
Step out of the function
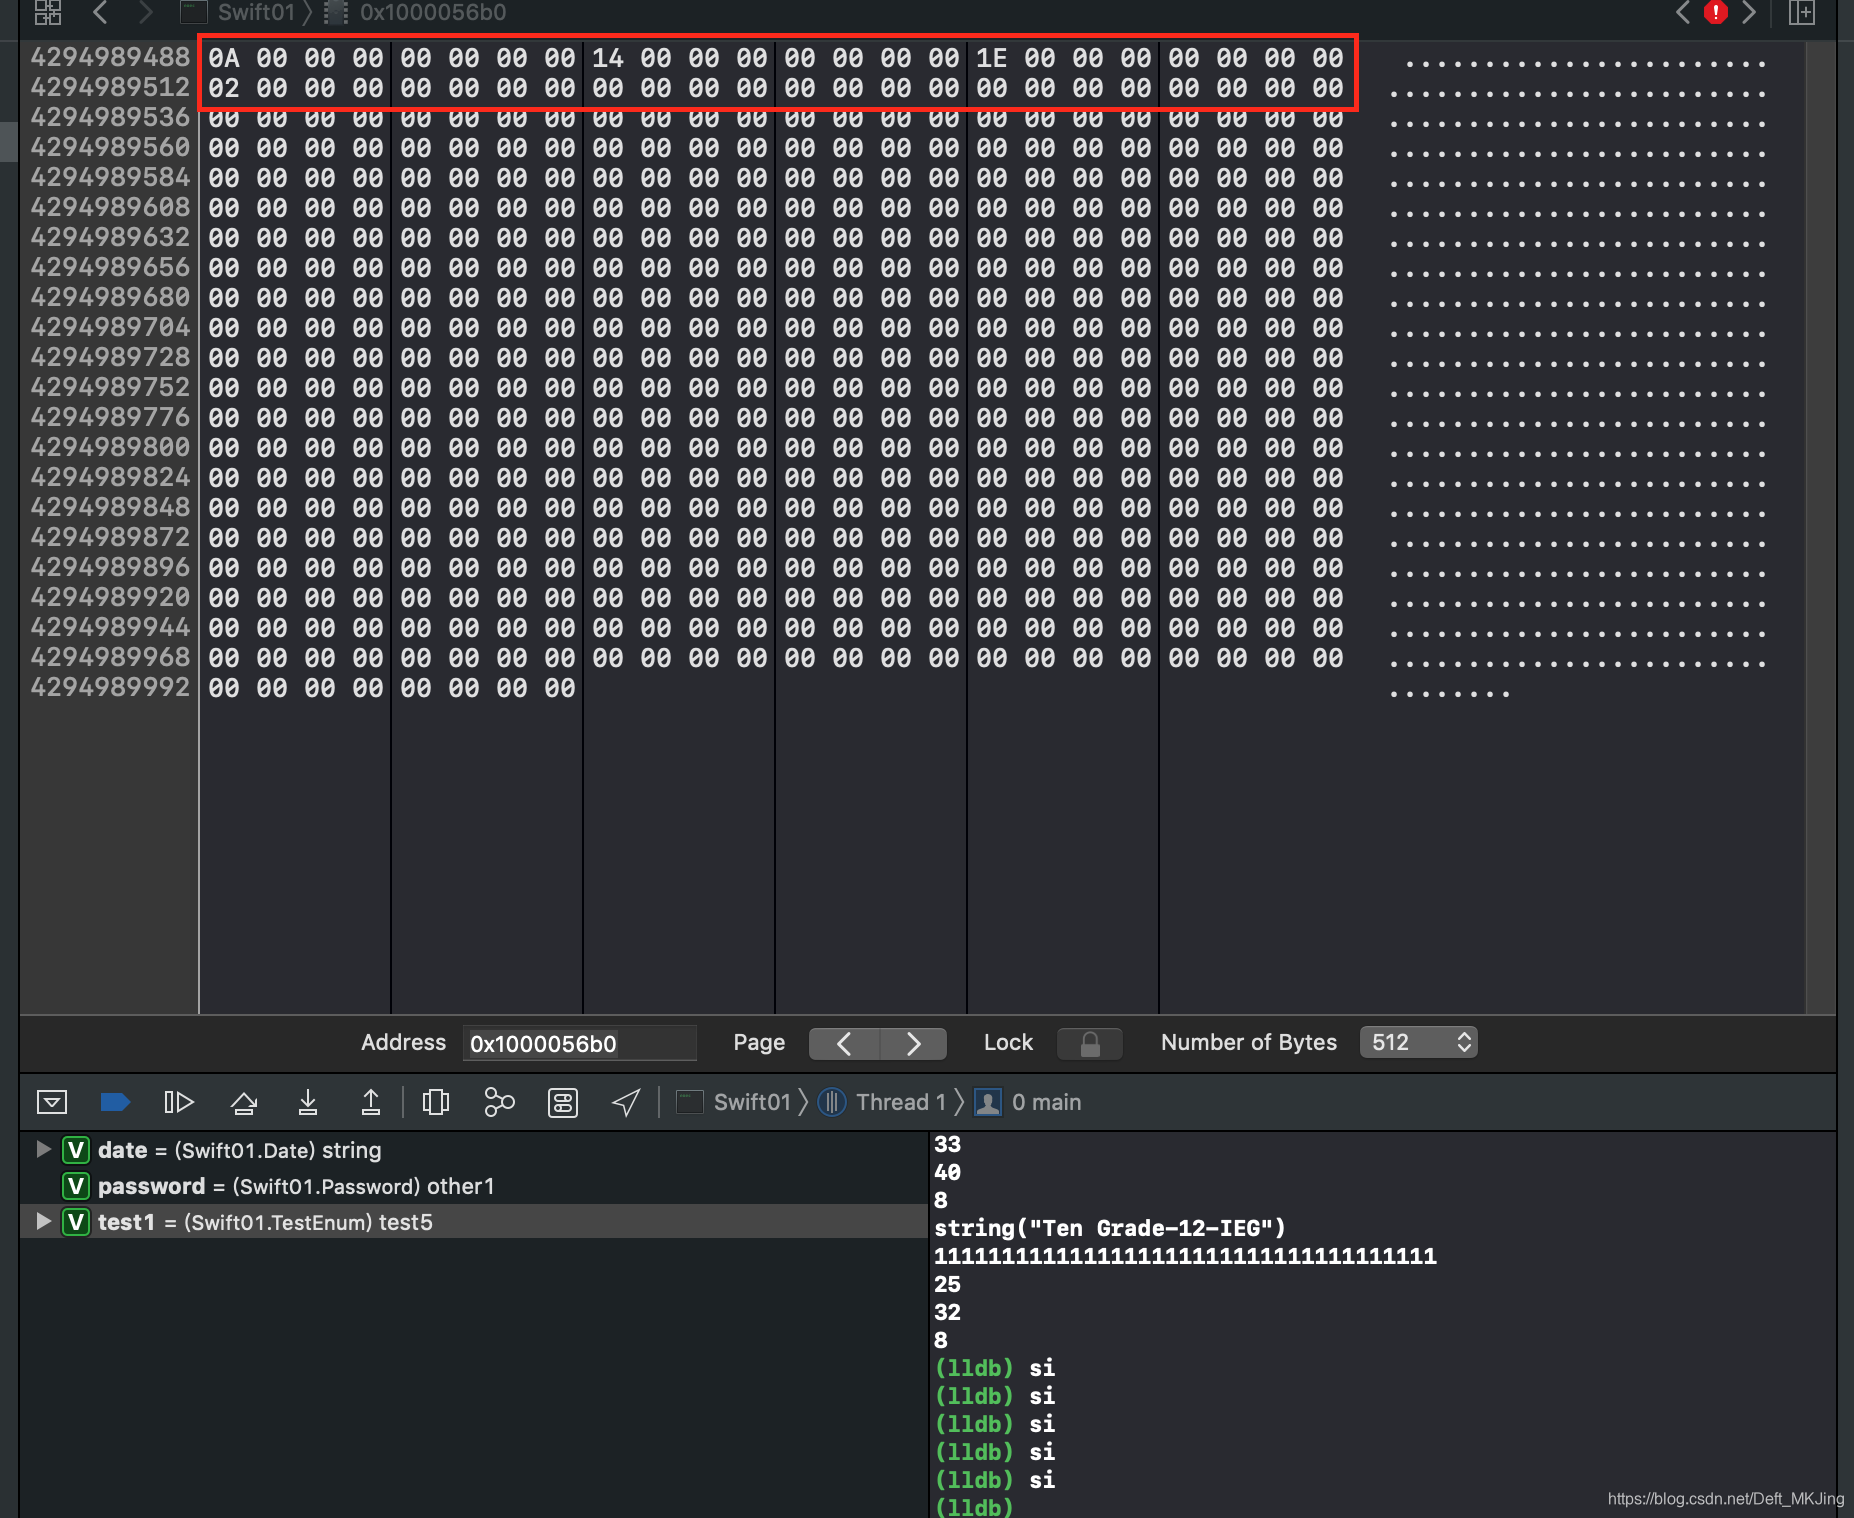(x=371, y=1102)
